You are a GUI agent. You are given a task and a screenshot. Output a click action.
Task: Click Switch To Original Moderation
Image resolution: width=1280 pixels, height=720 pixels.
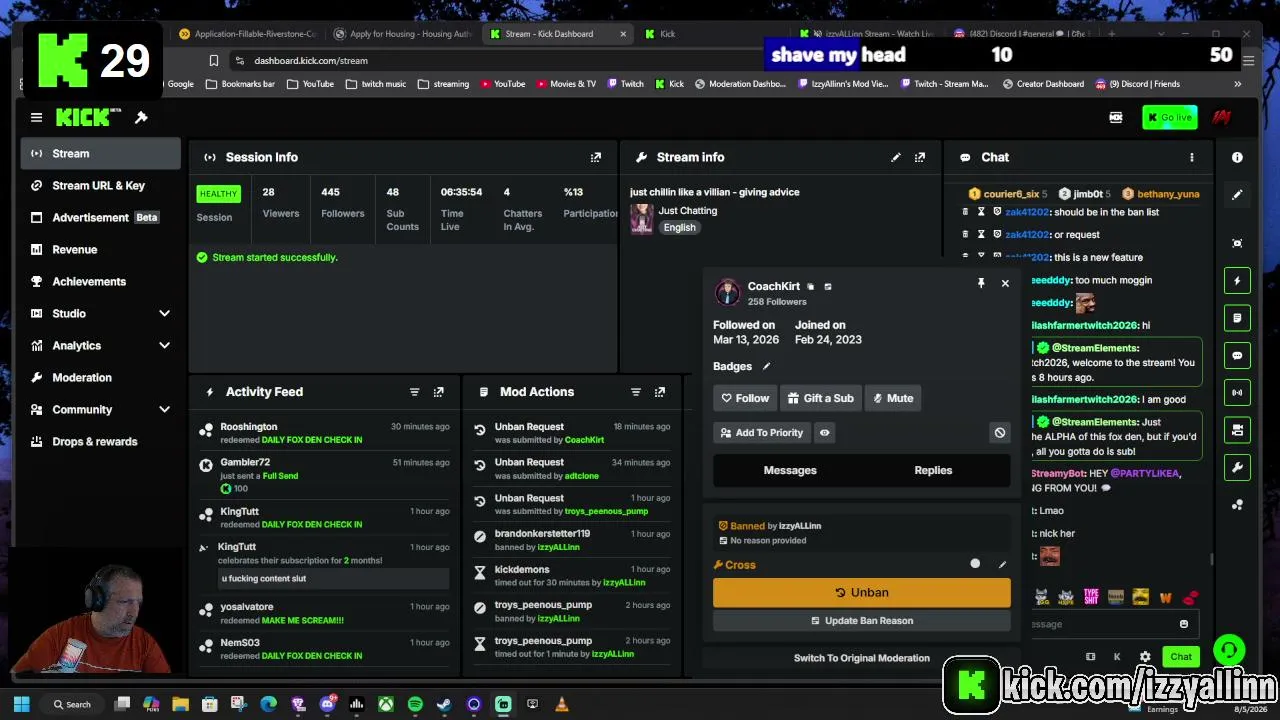[861, 658]
